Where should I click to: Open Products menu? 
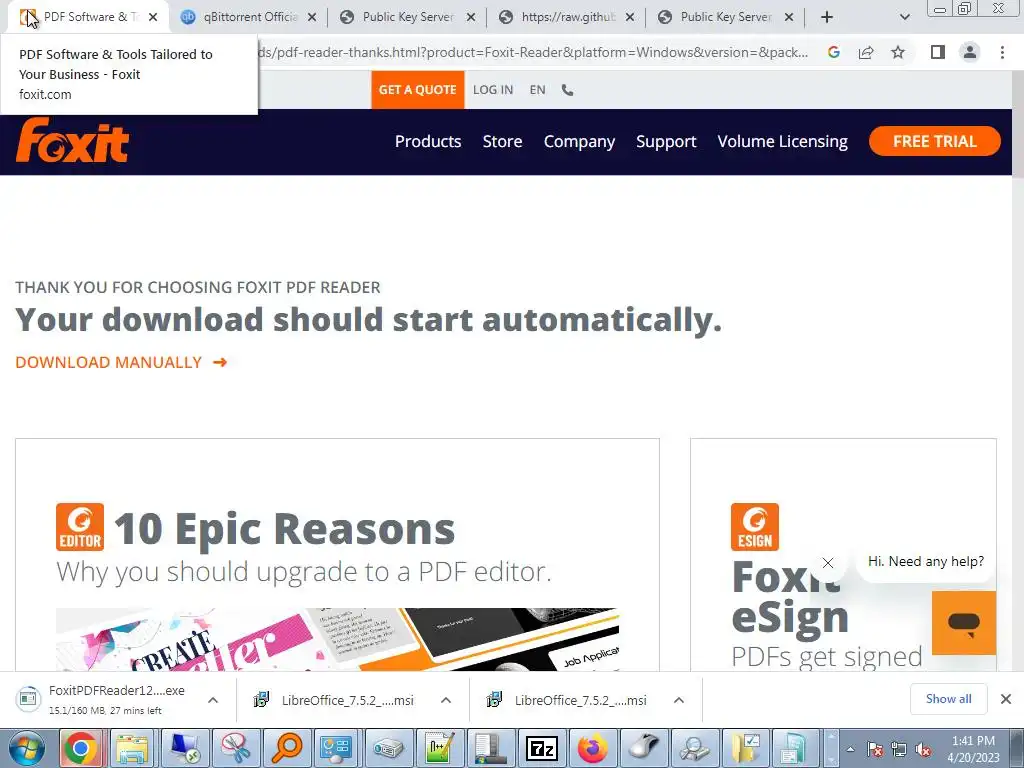428,142
